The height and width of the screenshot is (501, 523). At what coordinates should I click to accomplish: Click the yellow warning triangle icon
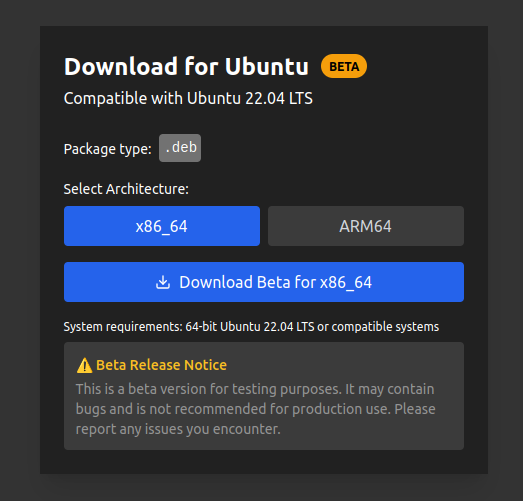84,365
